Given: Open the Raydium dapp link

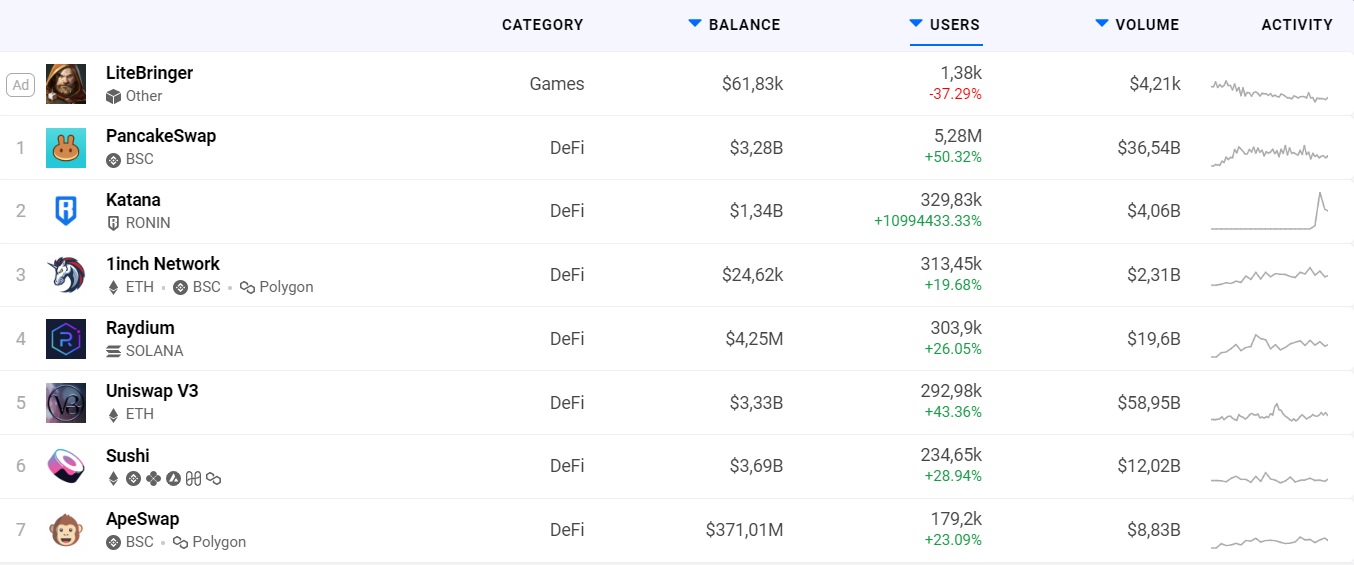Looking at the screenshot, I should (x=140, y=328).
